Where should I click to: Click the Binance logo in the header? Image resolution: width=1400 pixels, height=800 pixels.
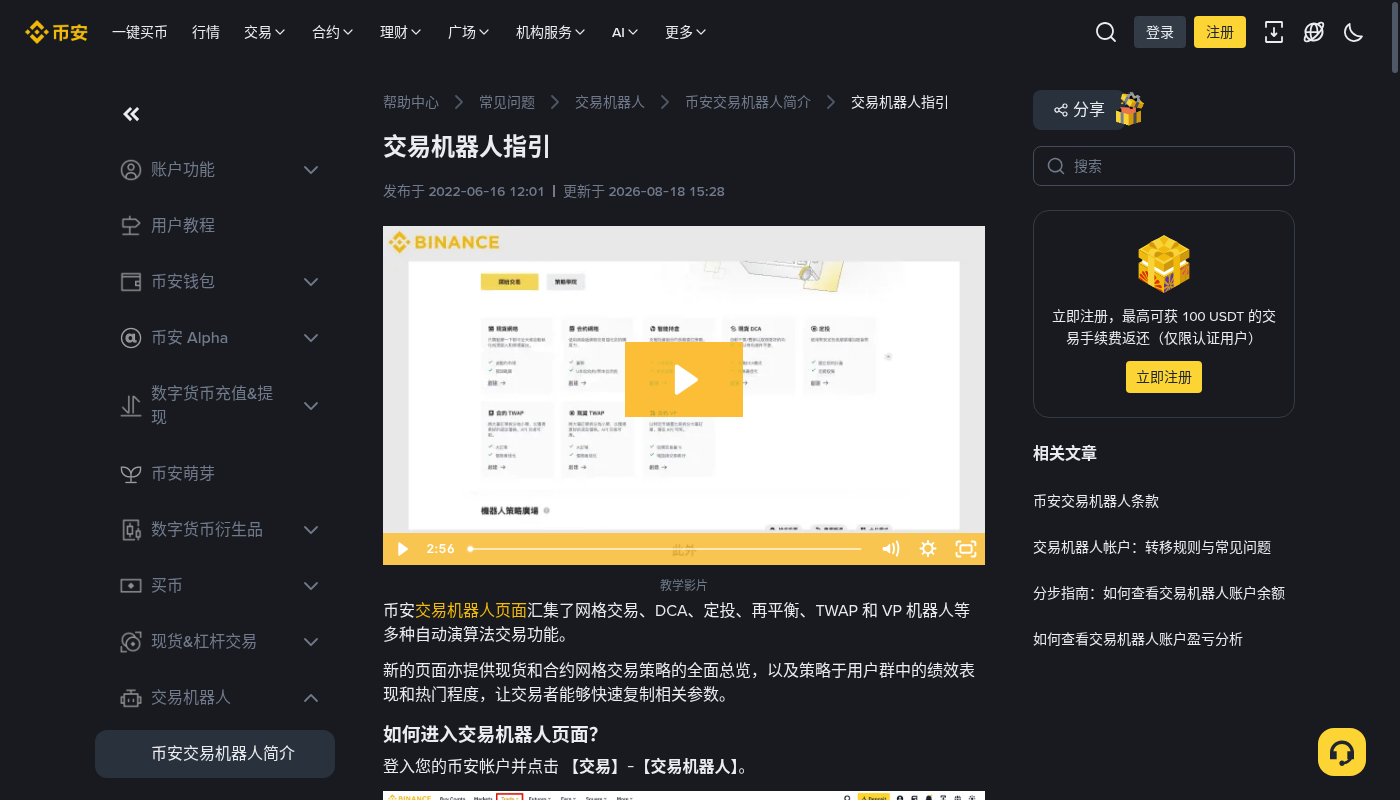point(56,32)
